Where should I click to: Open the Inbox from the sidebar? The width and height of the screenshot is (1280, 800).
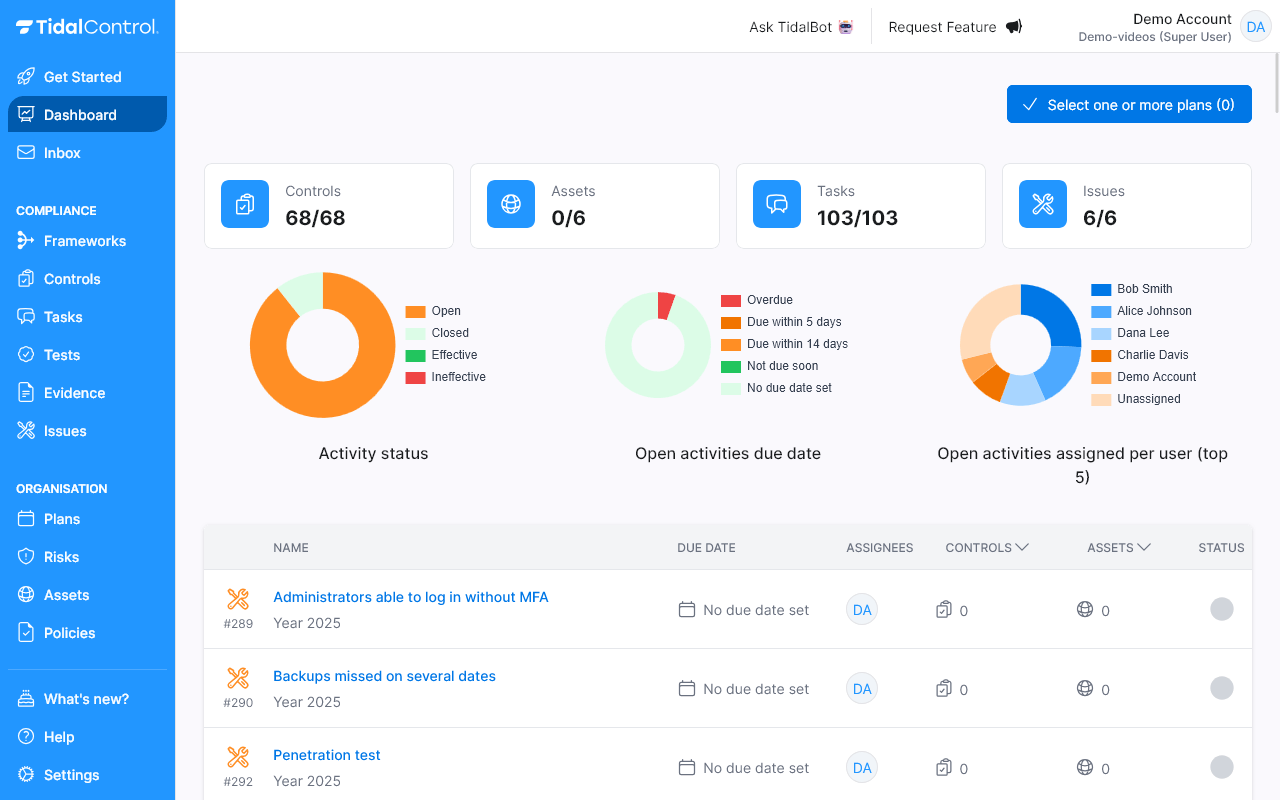click(62, 152)
